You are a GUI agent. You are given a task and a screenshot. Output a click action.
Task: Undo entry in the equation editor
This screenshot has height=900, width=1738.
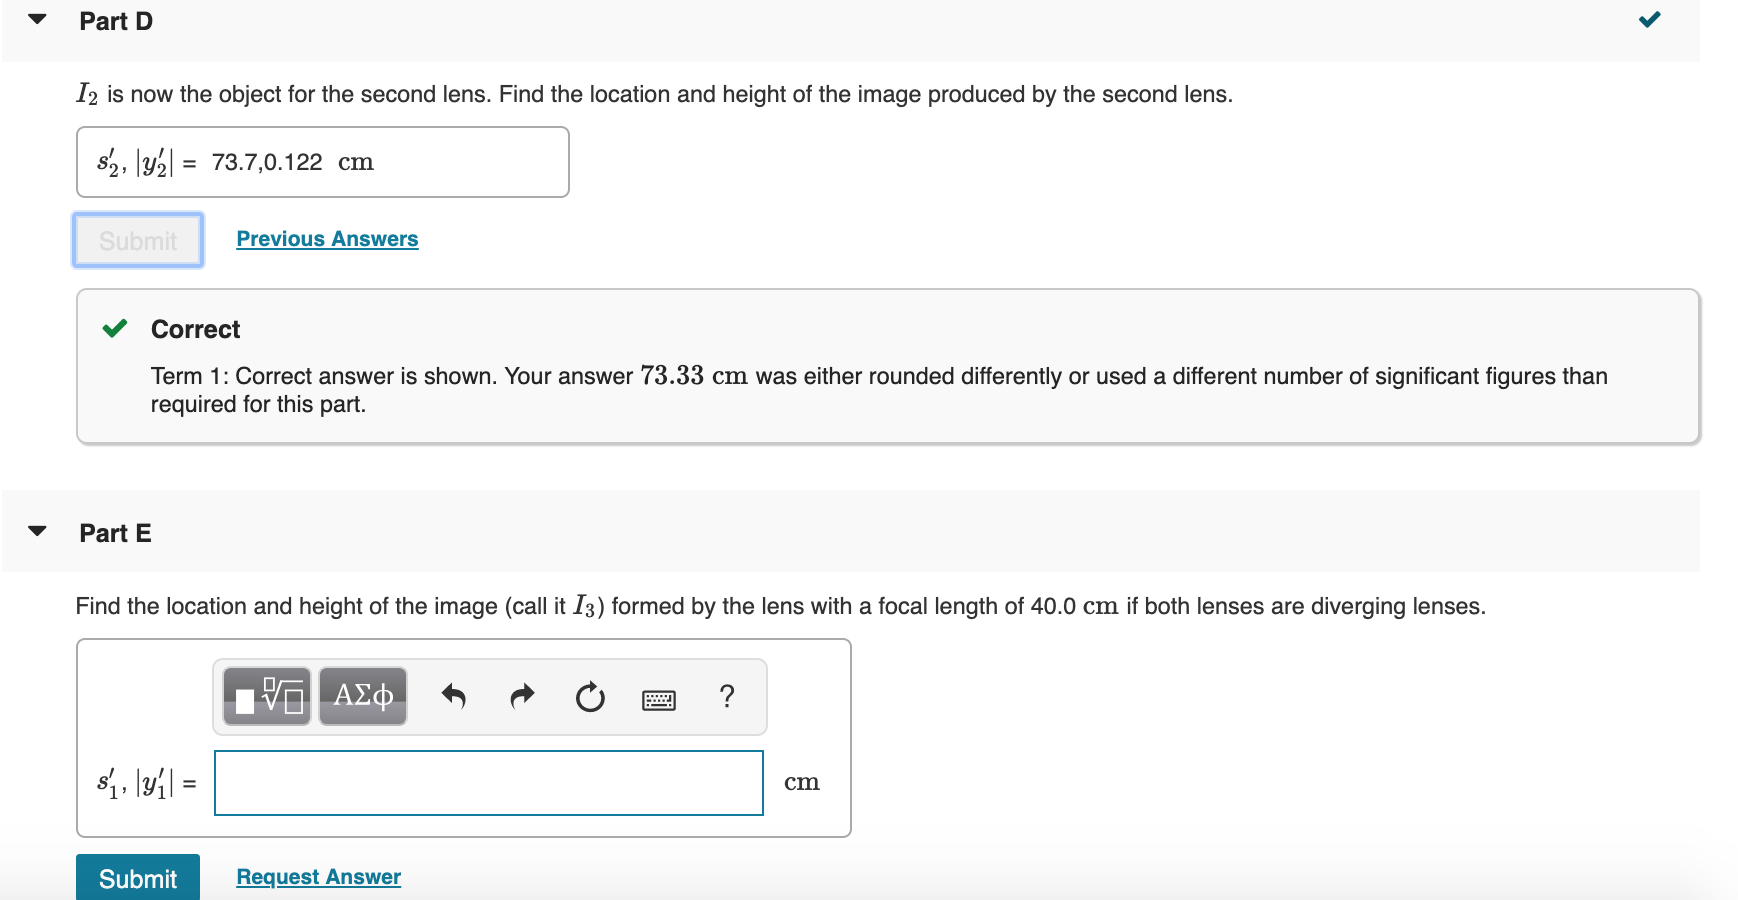click(x=453, y=697)
